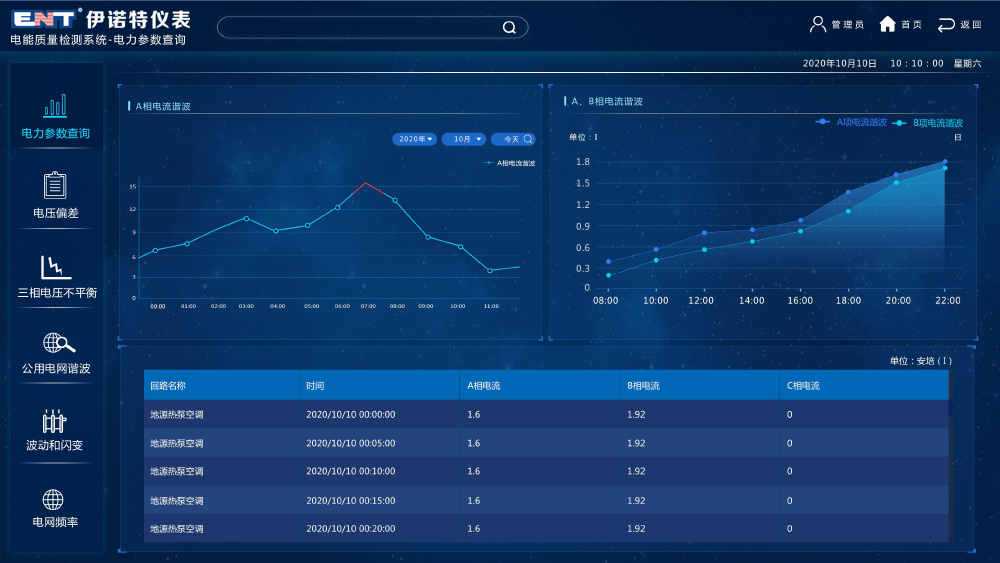The width and height of the screenshot is (1000, 563).
Task: Click the magnifier icon in search bar
Action: tap(509, 28)
